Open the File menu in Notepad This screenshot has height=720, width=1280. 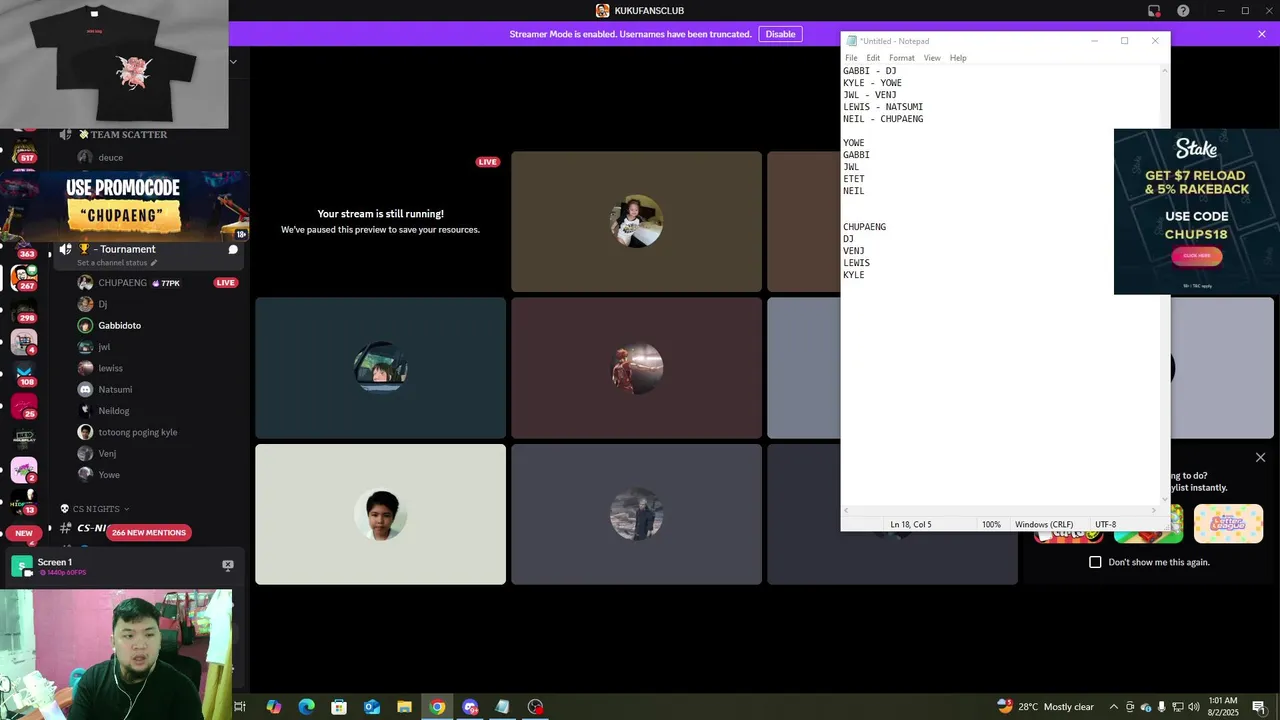pyautogui.click(x=851, y=58)
